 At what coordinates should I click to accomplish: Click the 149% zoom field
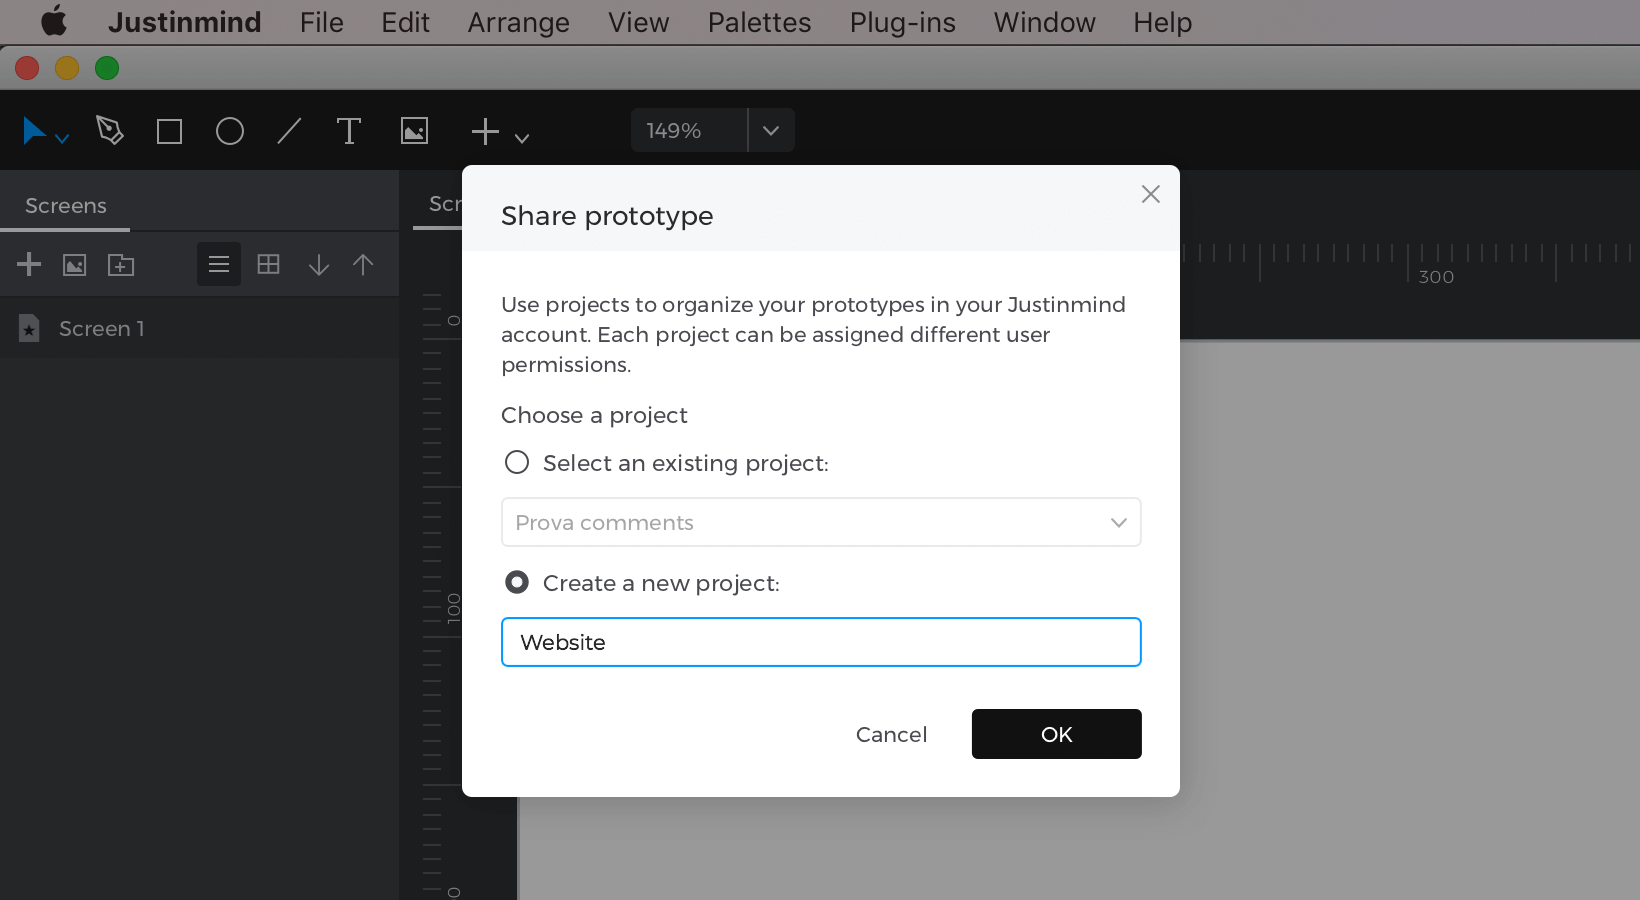[689, 130]
